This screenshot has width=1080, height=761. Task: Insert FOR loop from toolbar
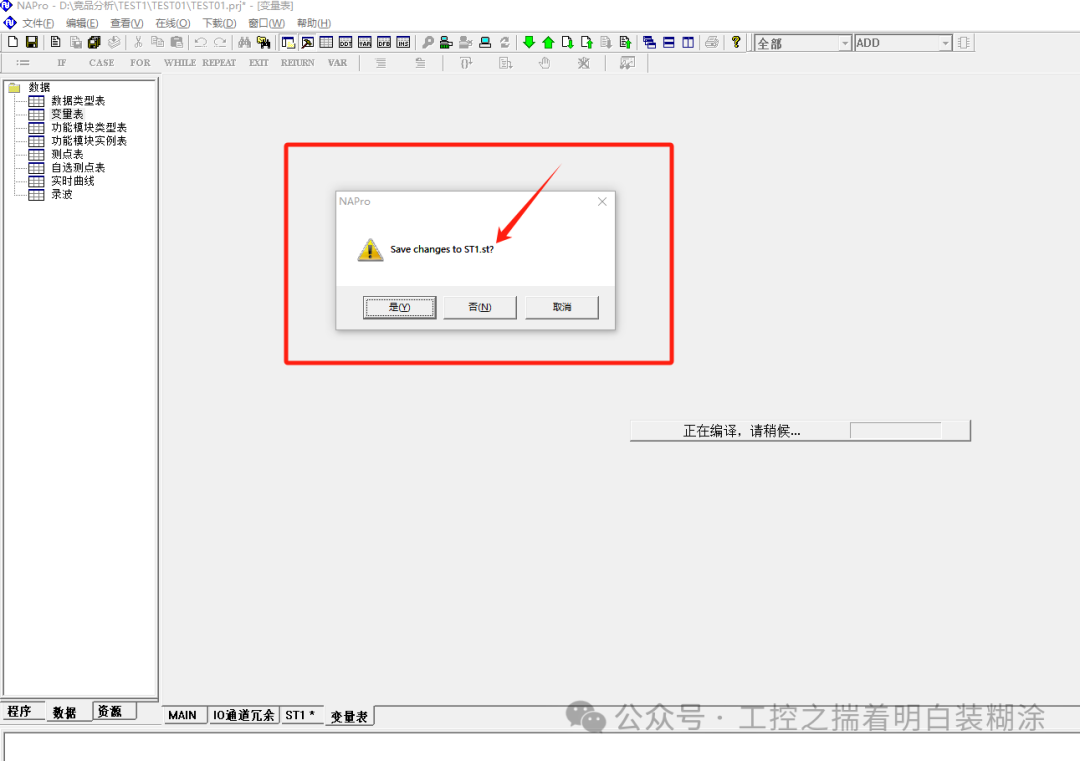[140, 63]
